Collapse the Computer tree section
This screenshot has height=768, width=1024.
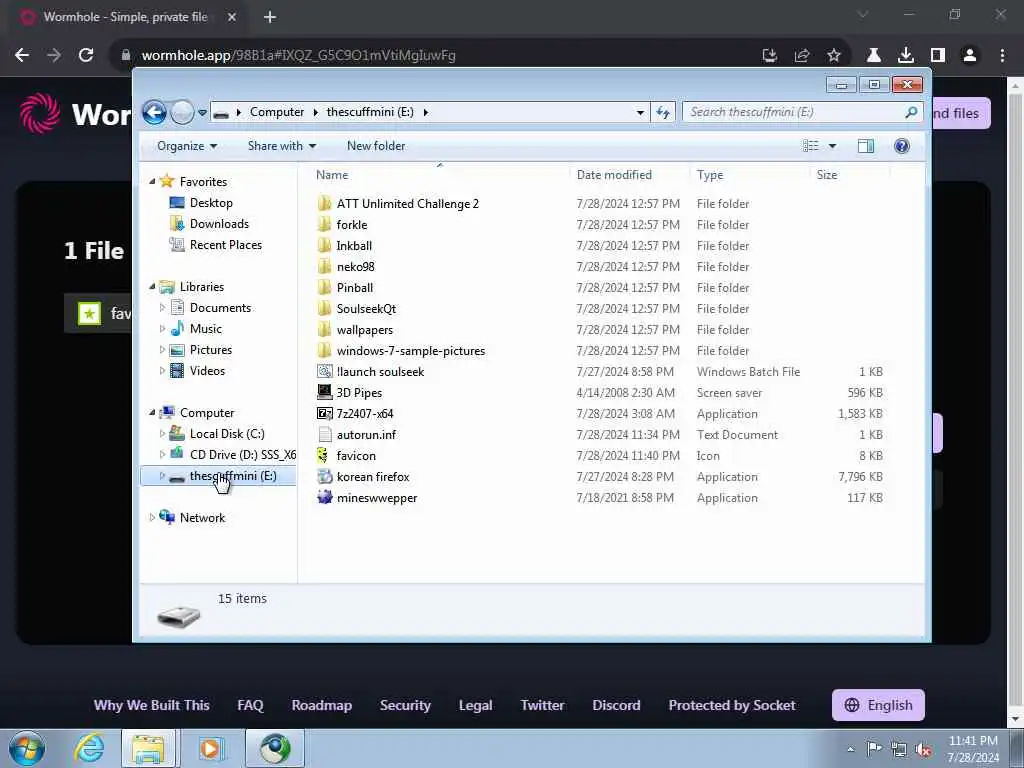tap(152, 413)
